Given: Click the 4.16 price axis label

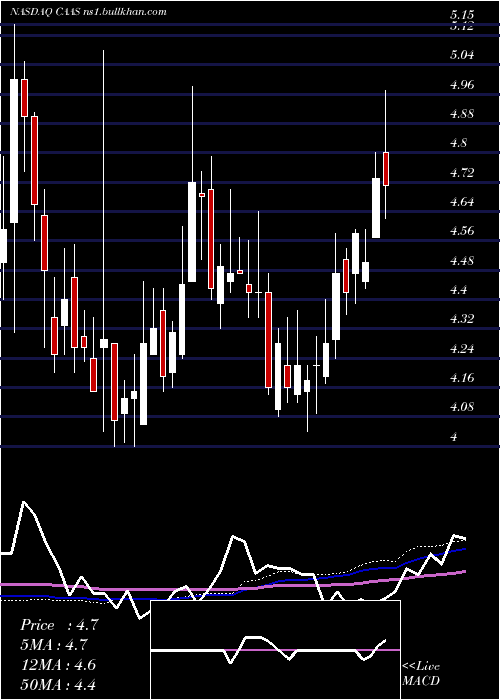Looking at the screenshot, I should pyautogui.click(x=462, y=378).
